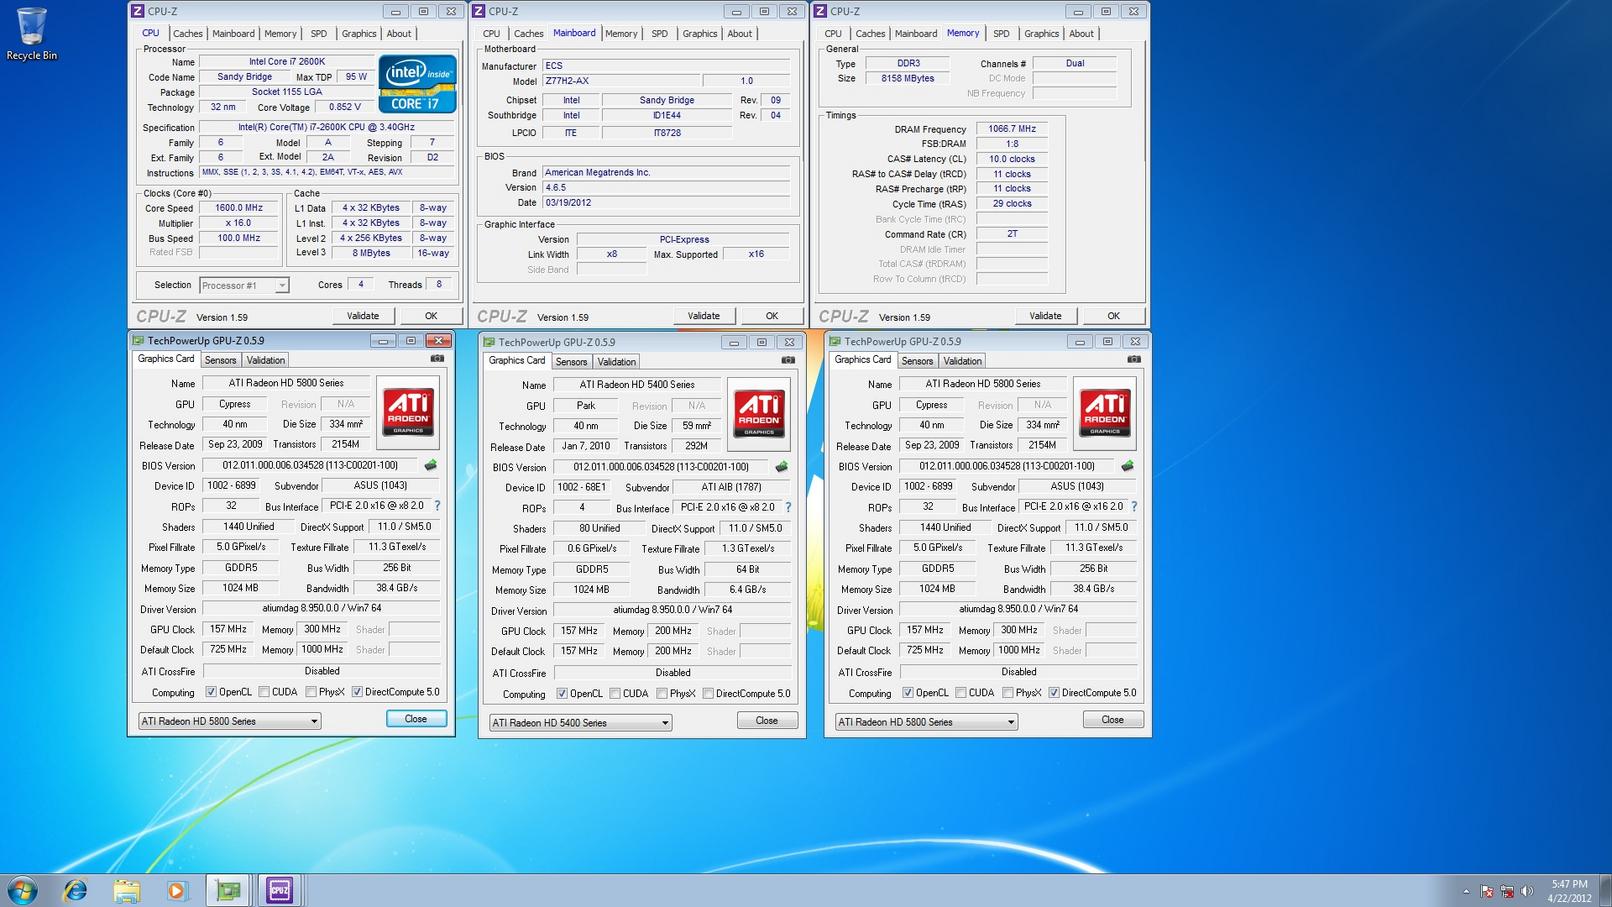
Task: Open the ATI Radeon HD 5400 Series GPU selector dropdown
Action: pos(580,722)
